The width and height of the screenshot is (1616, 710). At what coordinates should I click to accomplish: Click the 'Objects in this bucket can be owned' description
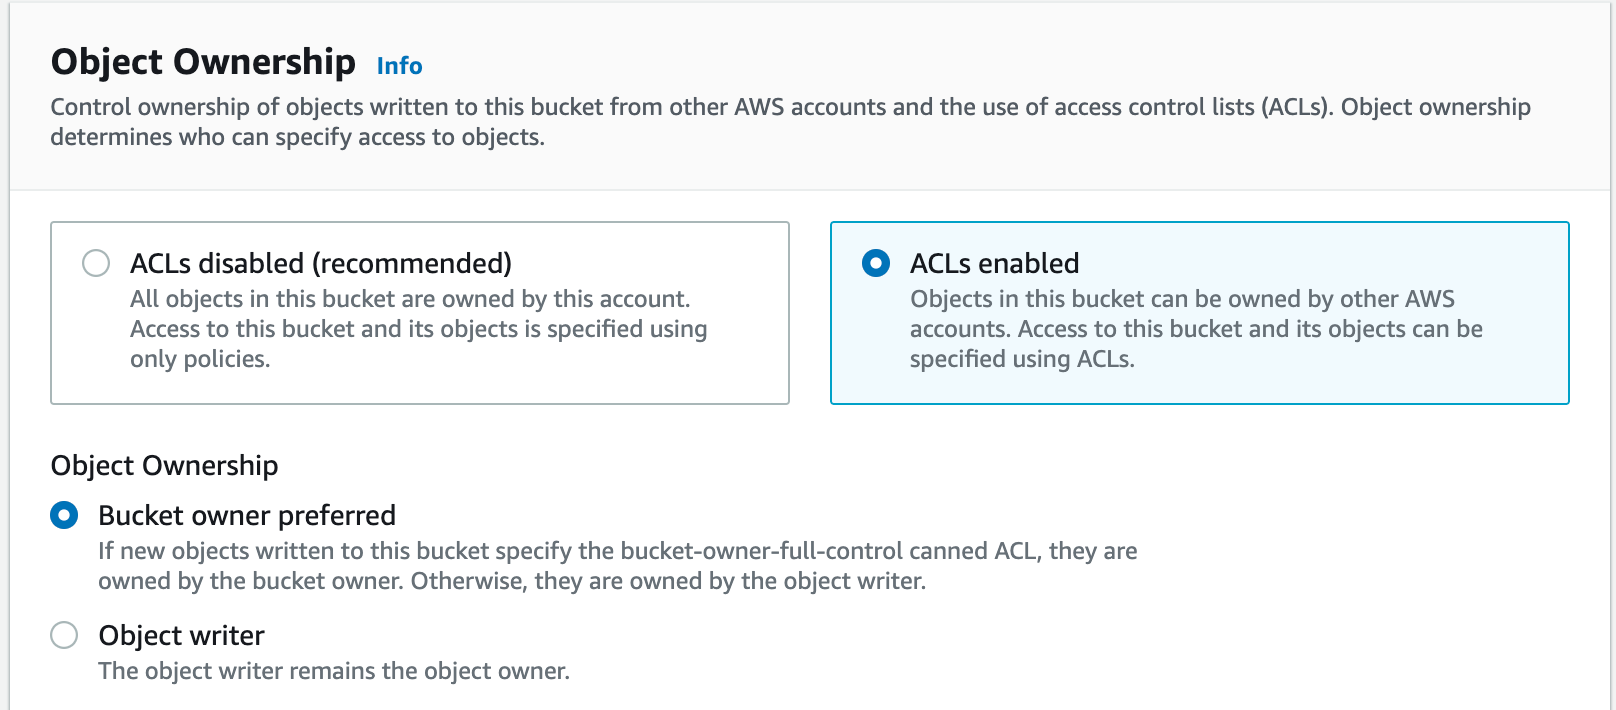click(x=1182, y=299)
